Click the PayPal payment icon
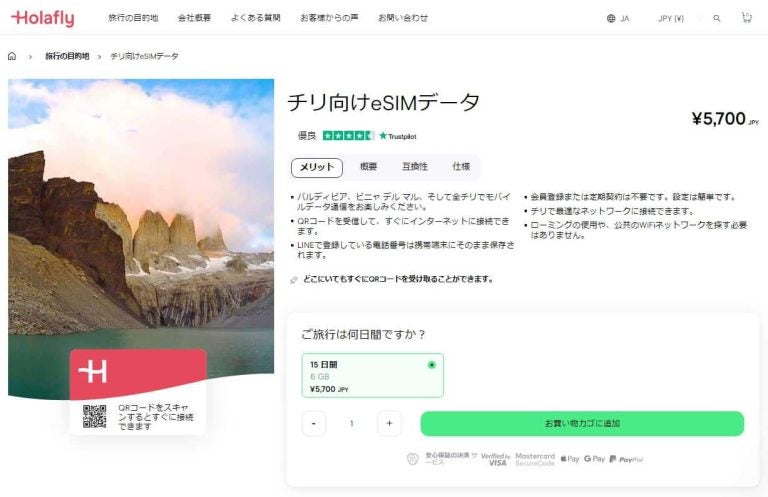The height and width of the screenshot is (497, 768). [x=626, y=459]
